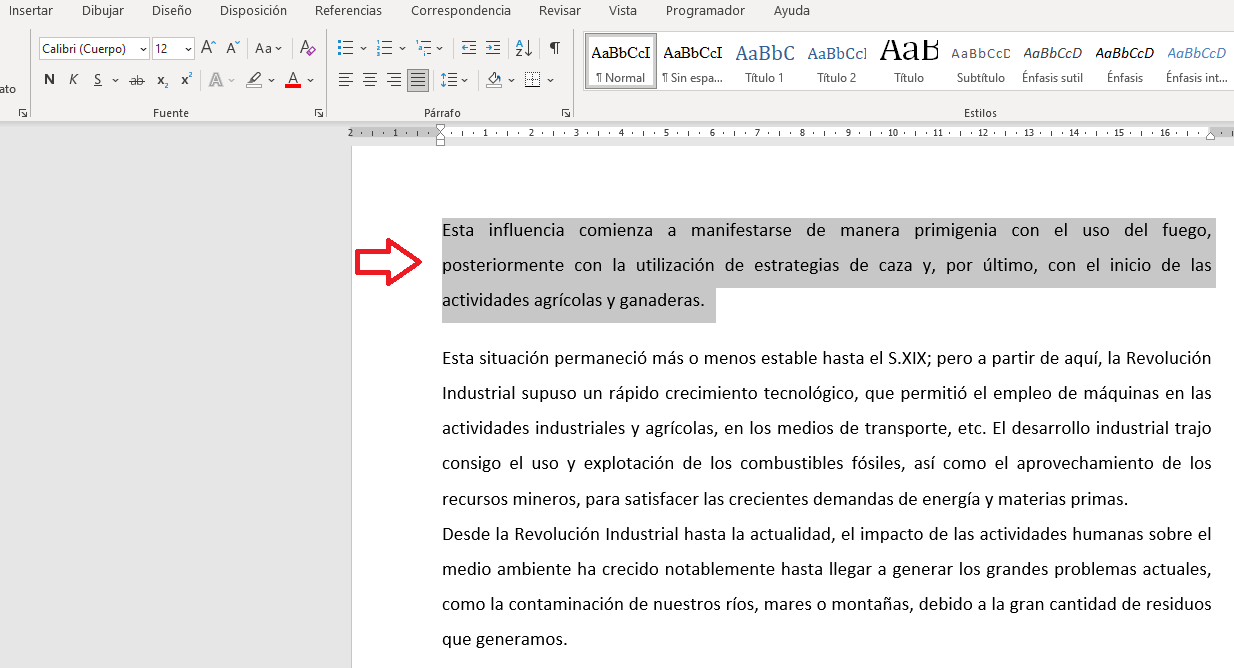Align text to the left
1234x668 pixels.
345,80
